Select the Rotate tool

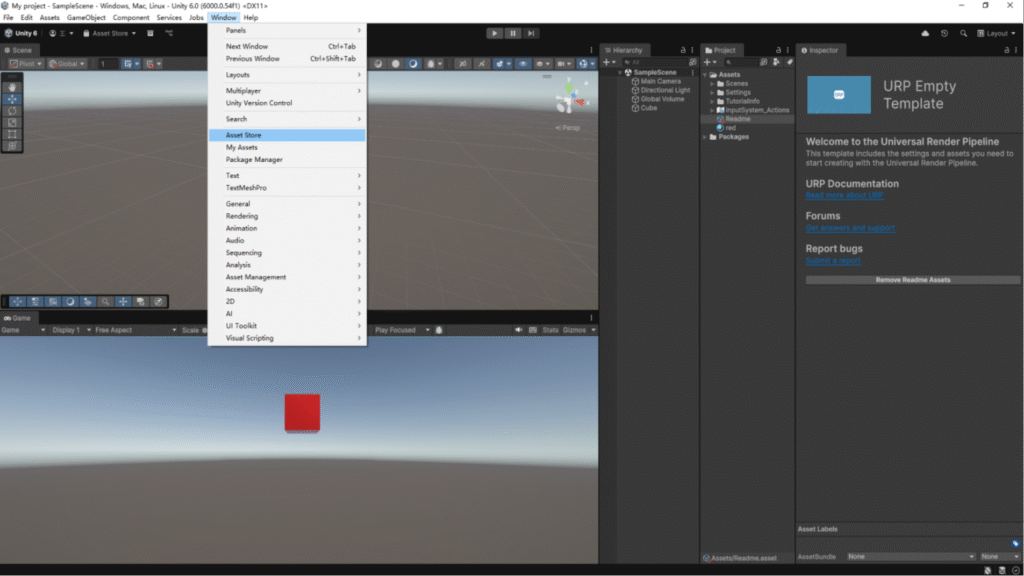(x=12, y=110)
